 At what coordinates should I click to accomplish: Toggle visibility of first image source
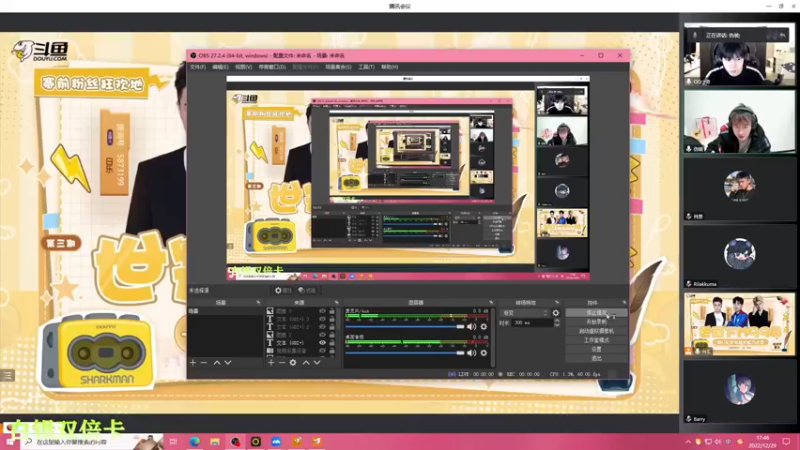(x=322, y=311)
